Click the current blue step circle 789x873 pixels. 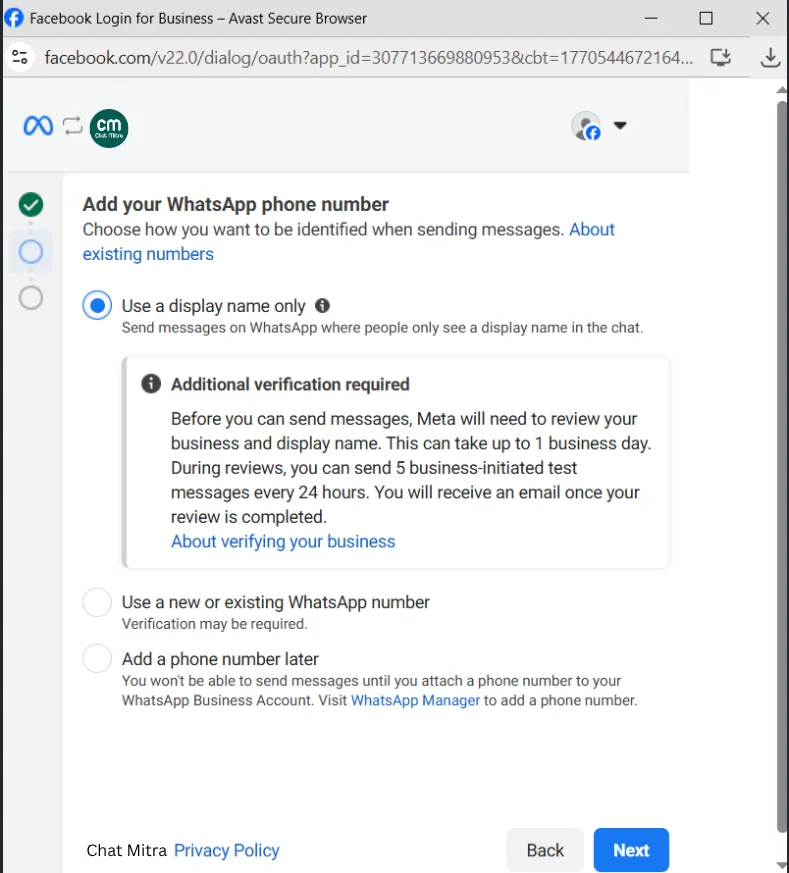pos(31,252)
